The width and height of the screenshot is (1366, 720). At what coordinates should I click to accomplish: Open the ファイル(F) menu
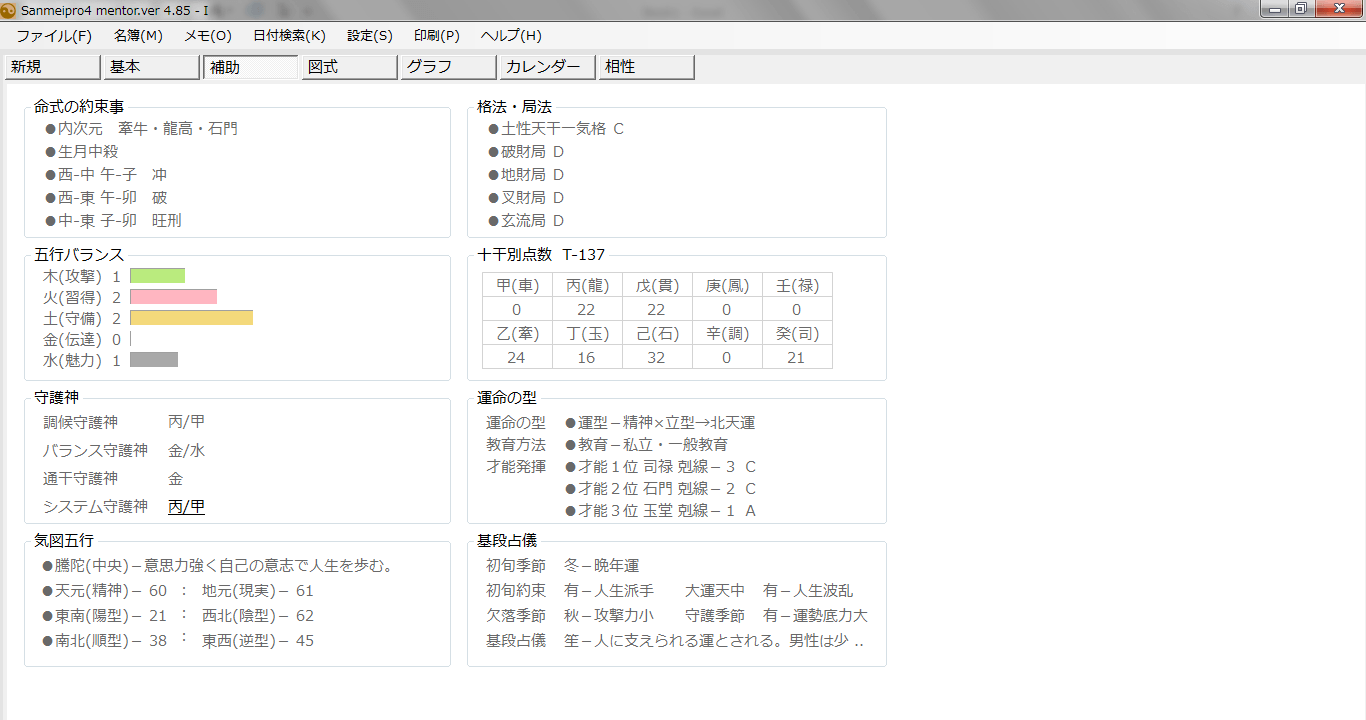(x=54, y=36)
